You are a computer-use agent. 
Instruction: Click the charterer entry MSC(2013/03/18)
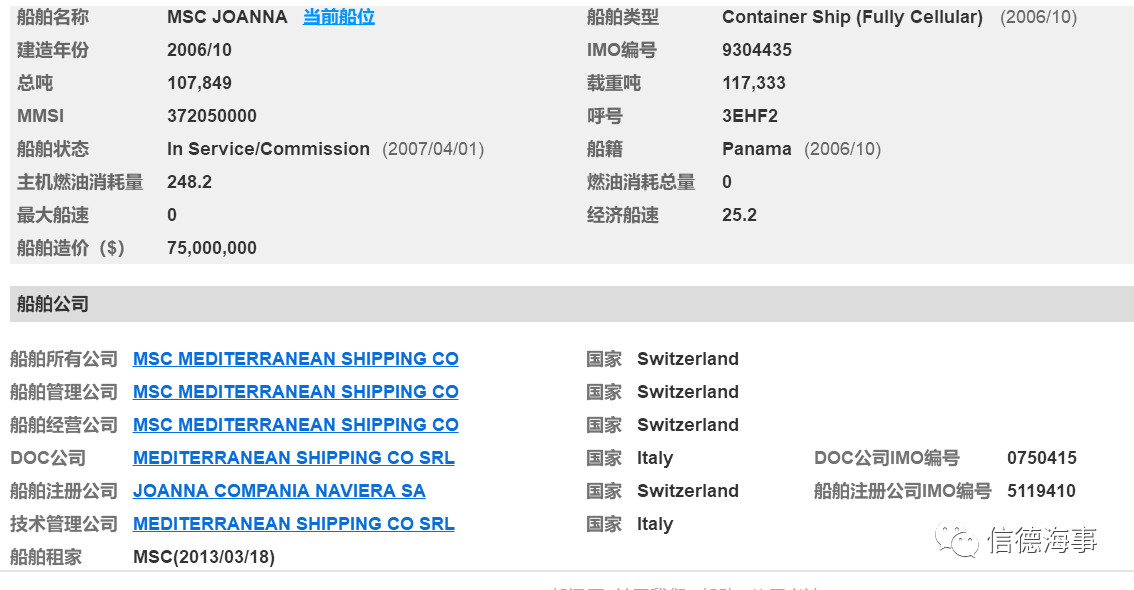(204, 557)
